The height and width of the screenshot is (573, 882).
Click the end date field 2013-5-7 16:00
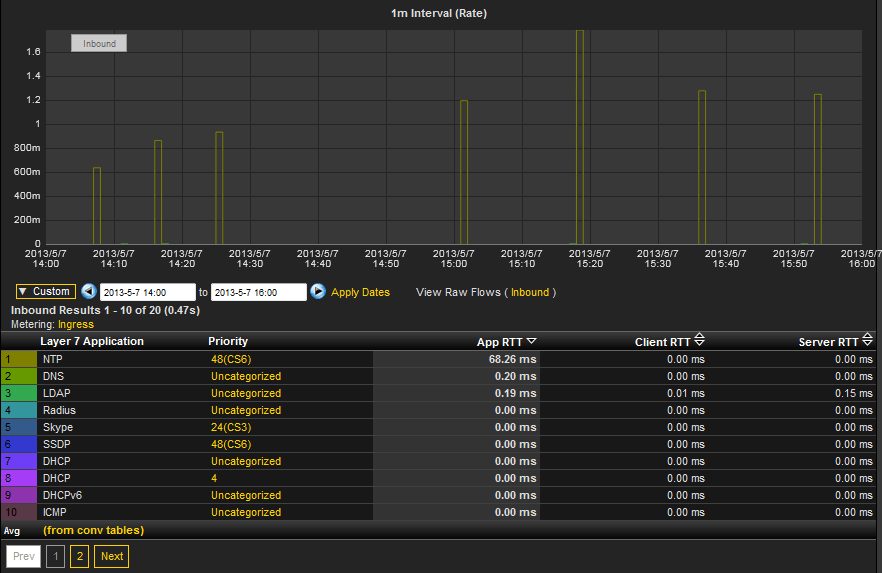tap(259, 292)
